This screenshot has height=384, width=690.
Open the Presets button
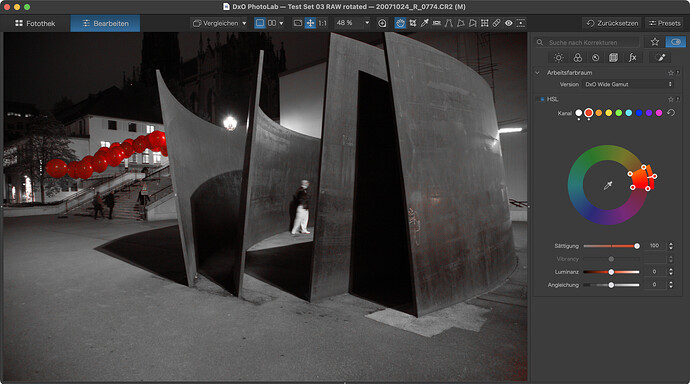click(664, 23)
